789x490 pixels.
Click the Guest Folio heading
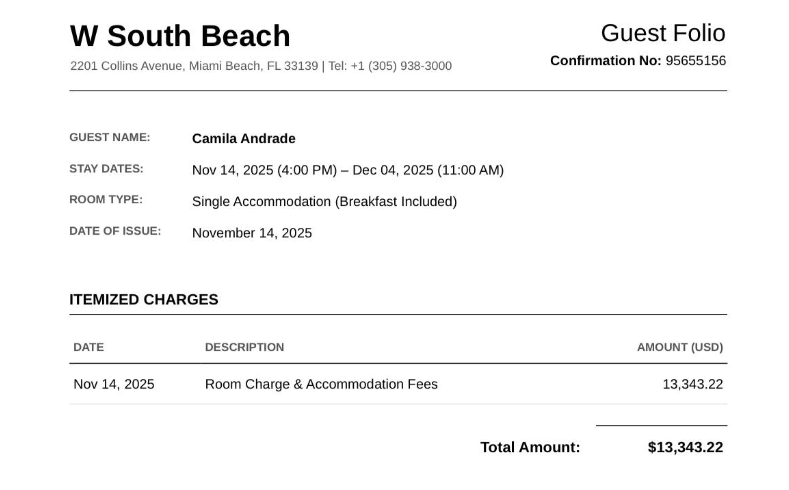663,33
